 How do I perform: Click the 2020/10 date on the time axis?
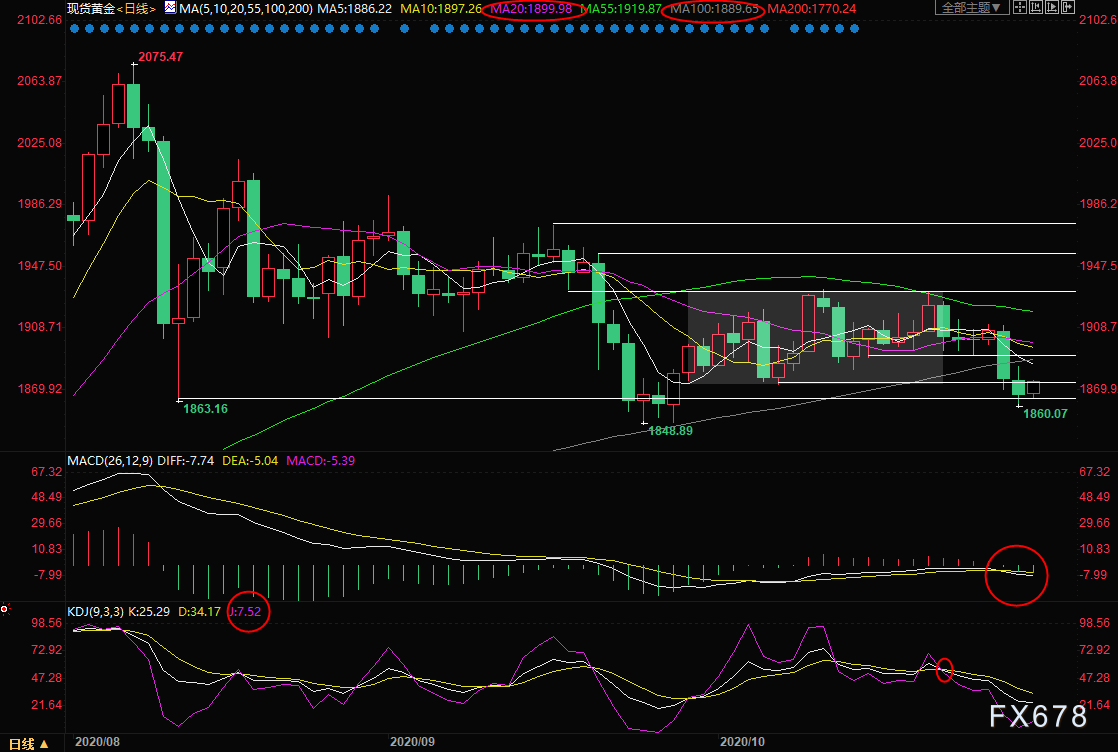coord(741,743)
